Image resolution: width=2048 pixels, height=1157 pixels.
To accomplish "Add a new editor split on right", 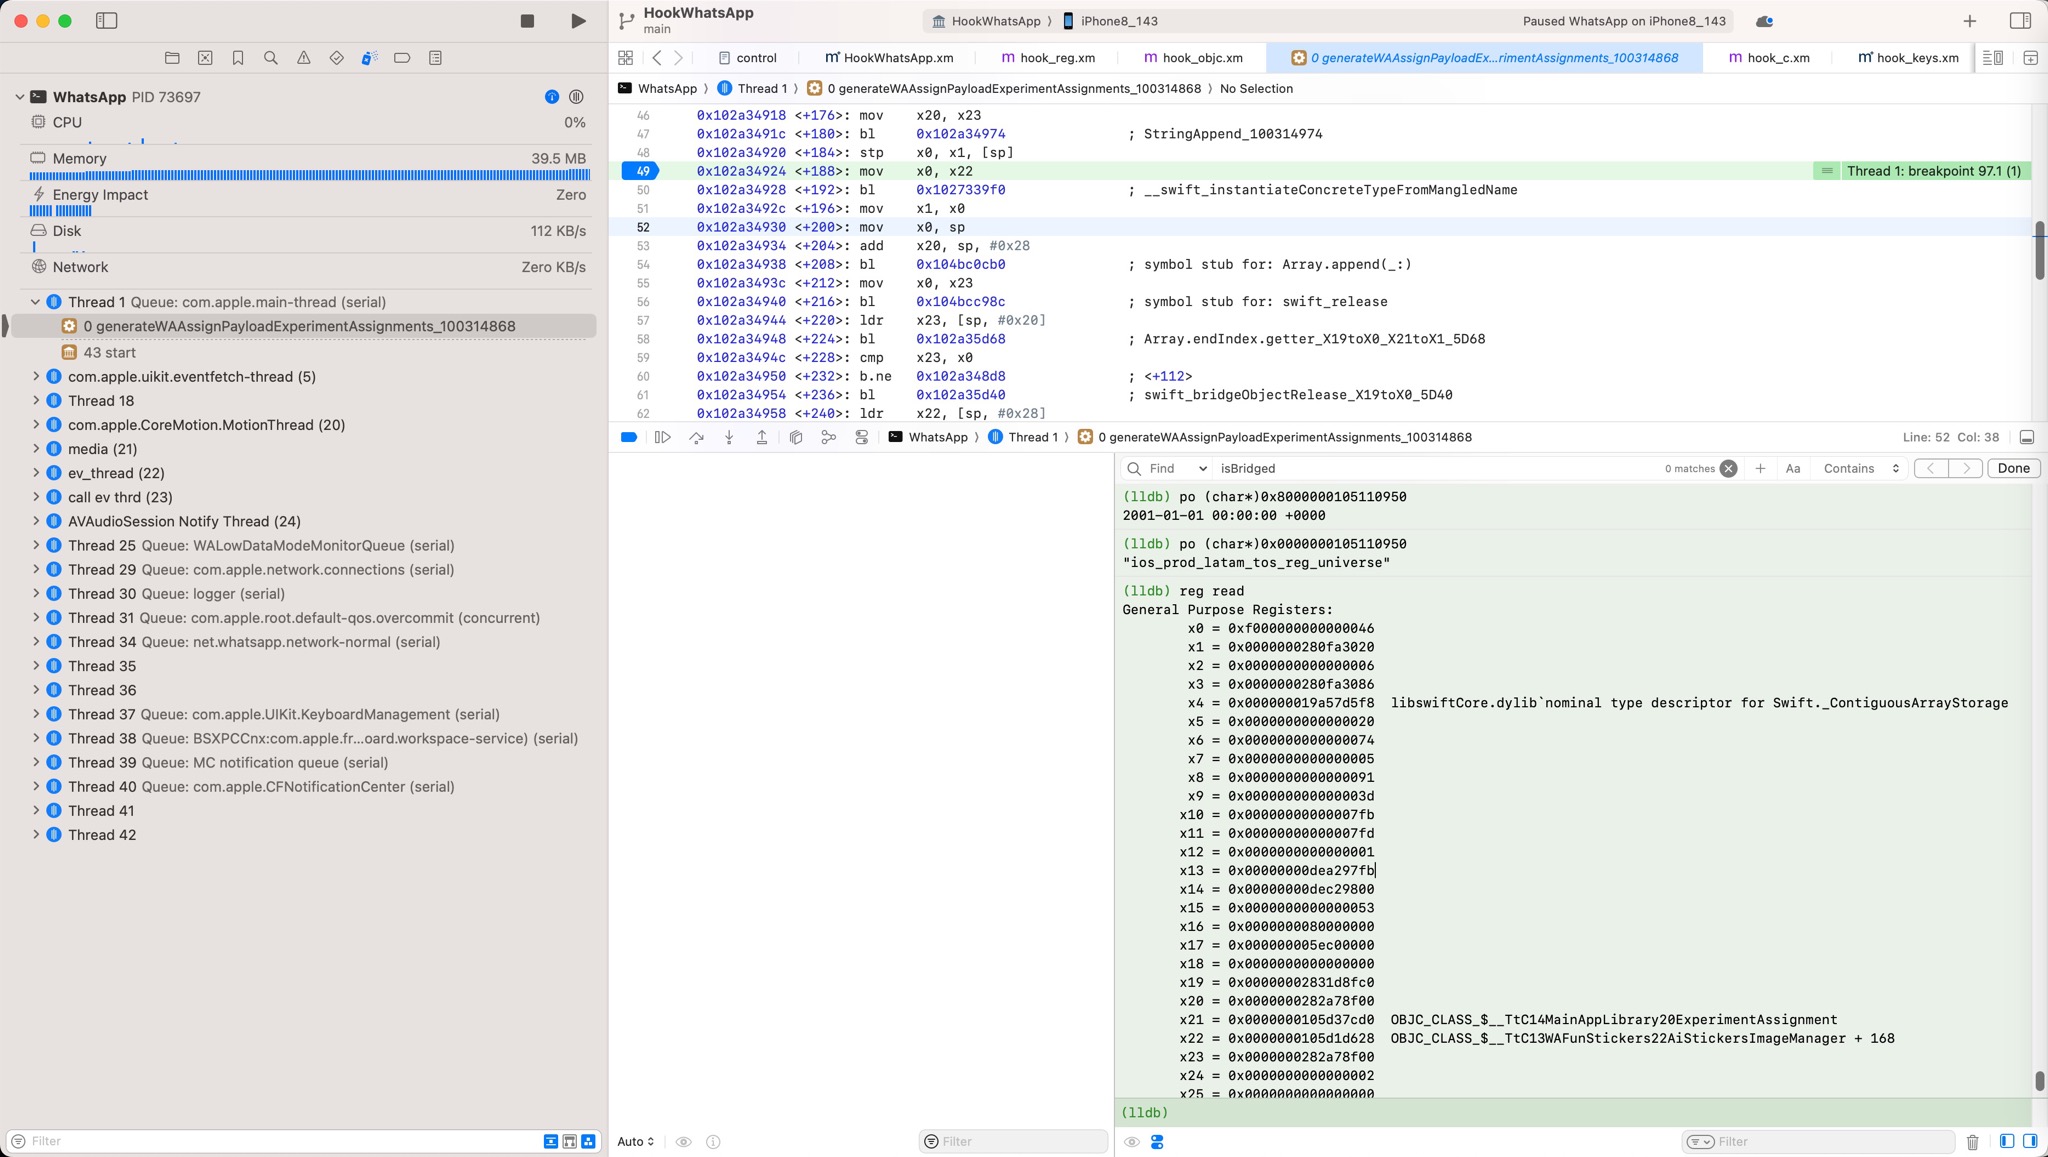I will pos(2030,58).
